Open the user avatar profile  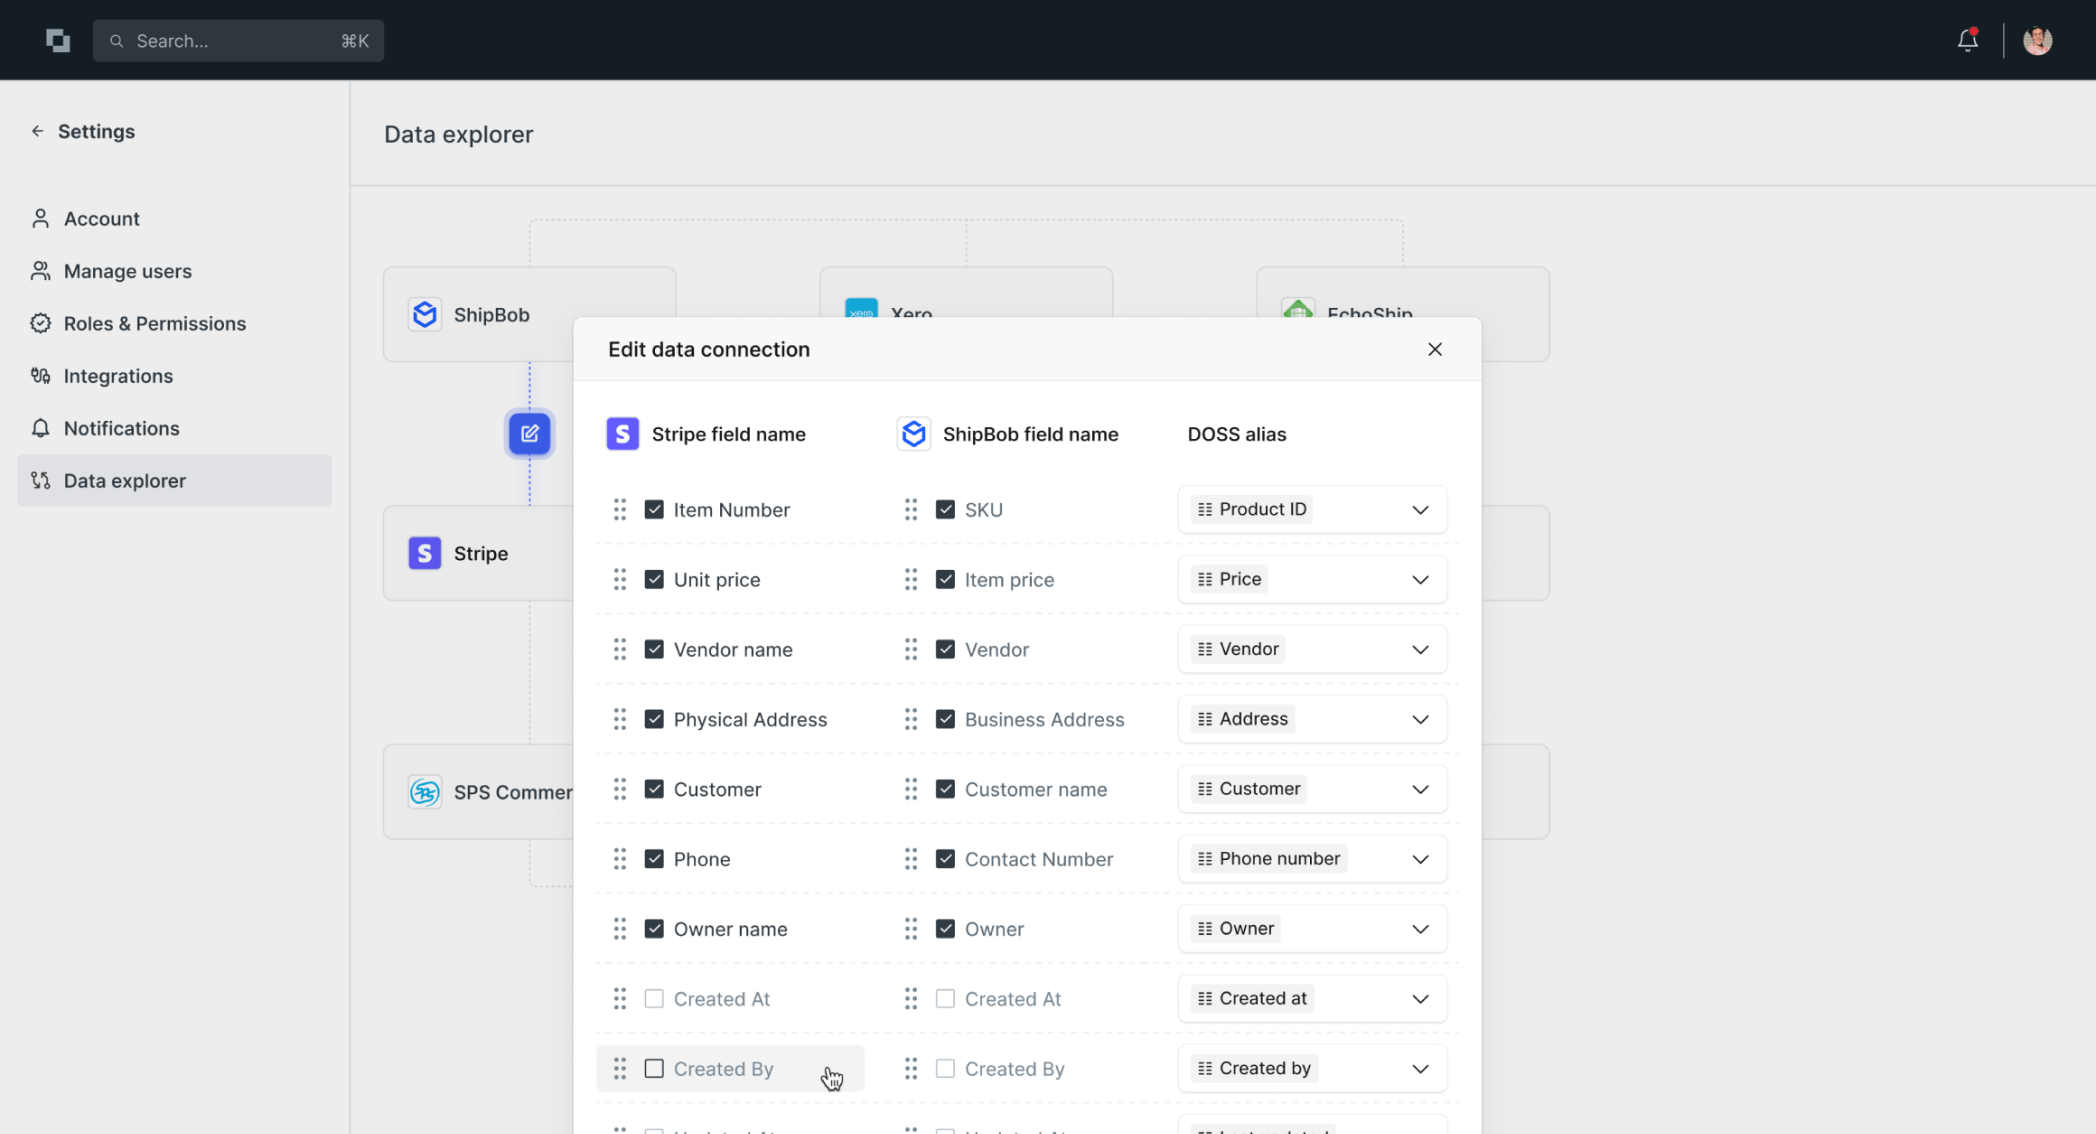point(2037,40)
